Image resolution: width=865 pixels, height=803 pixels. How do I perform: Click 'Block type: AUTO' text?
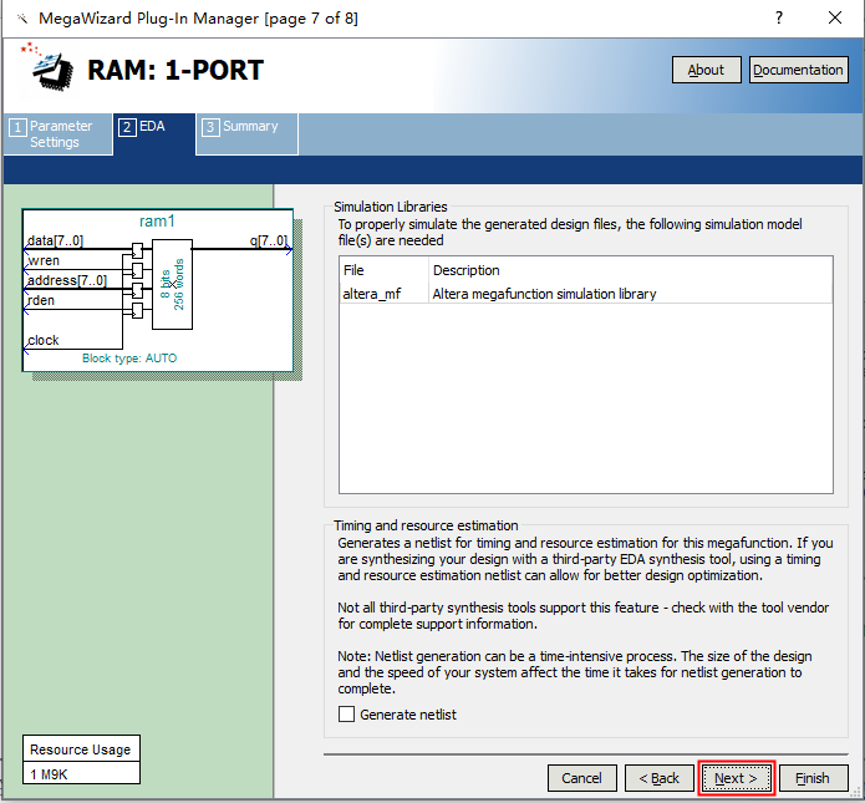(x=130, y=358)
